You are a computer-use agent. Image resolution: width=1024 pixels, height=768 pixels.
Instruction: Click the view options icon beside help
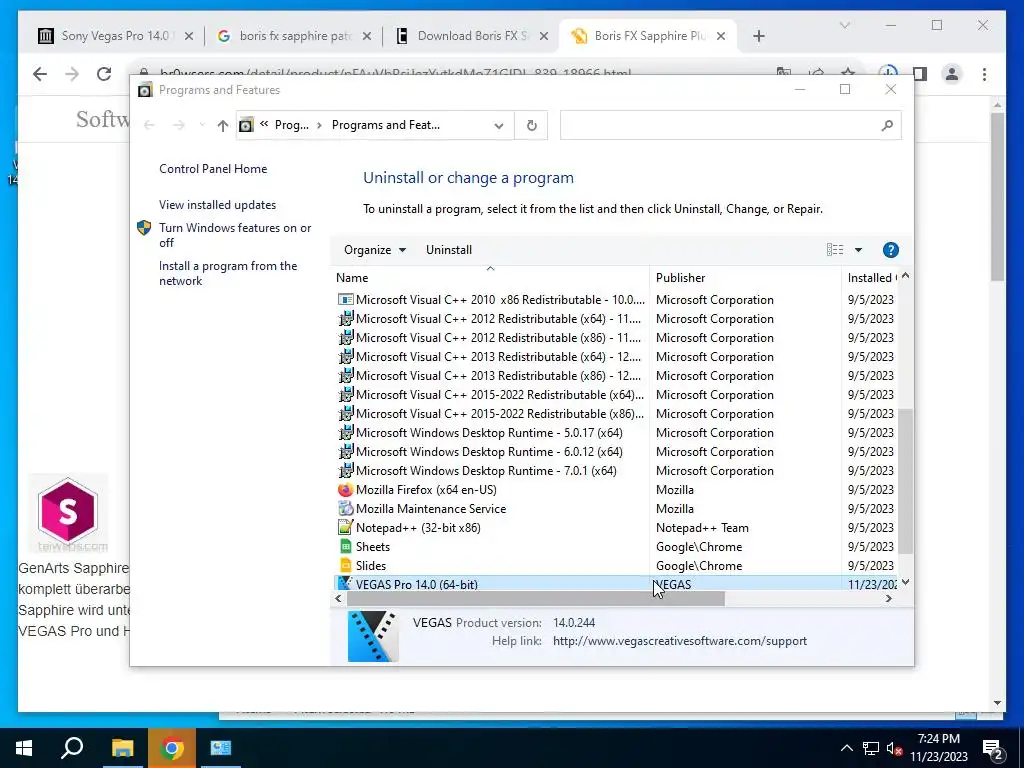(x=835, y=250)
